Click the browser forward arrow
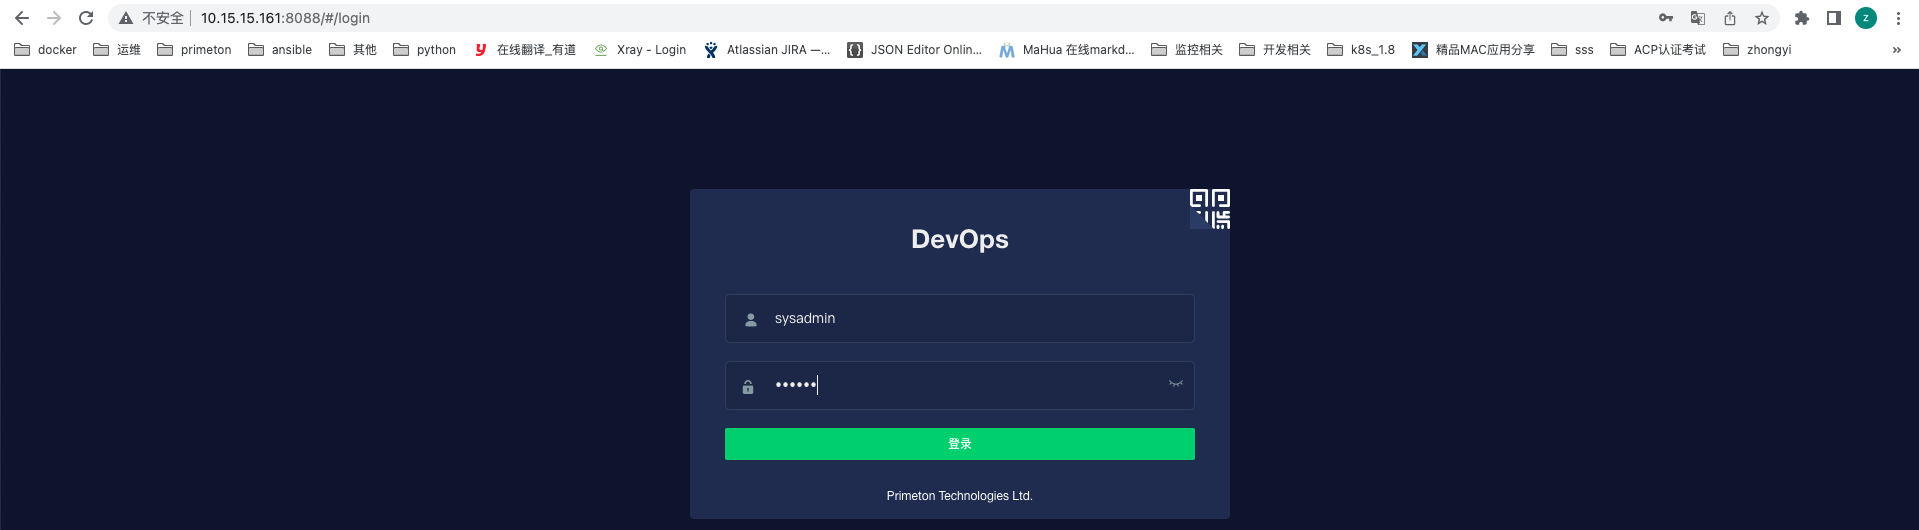This screenshot has width=1919, height=530. [54, 18]
